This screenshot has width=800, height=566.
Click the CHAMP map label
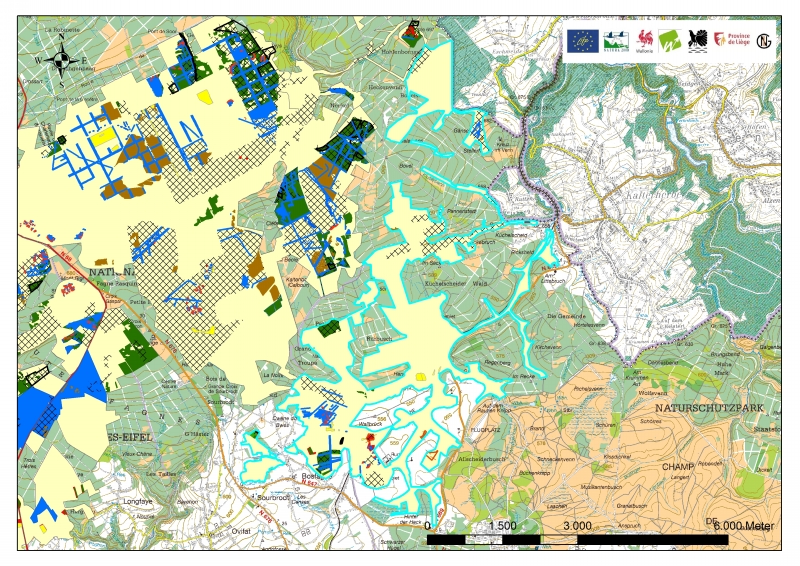point(677,467)
